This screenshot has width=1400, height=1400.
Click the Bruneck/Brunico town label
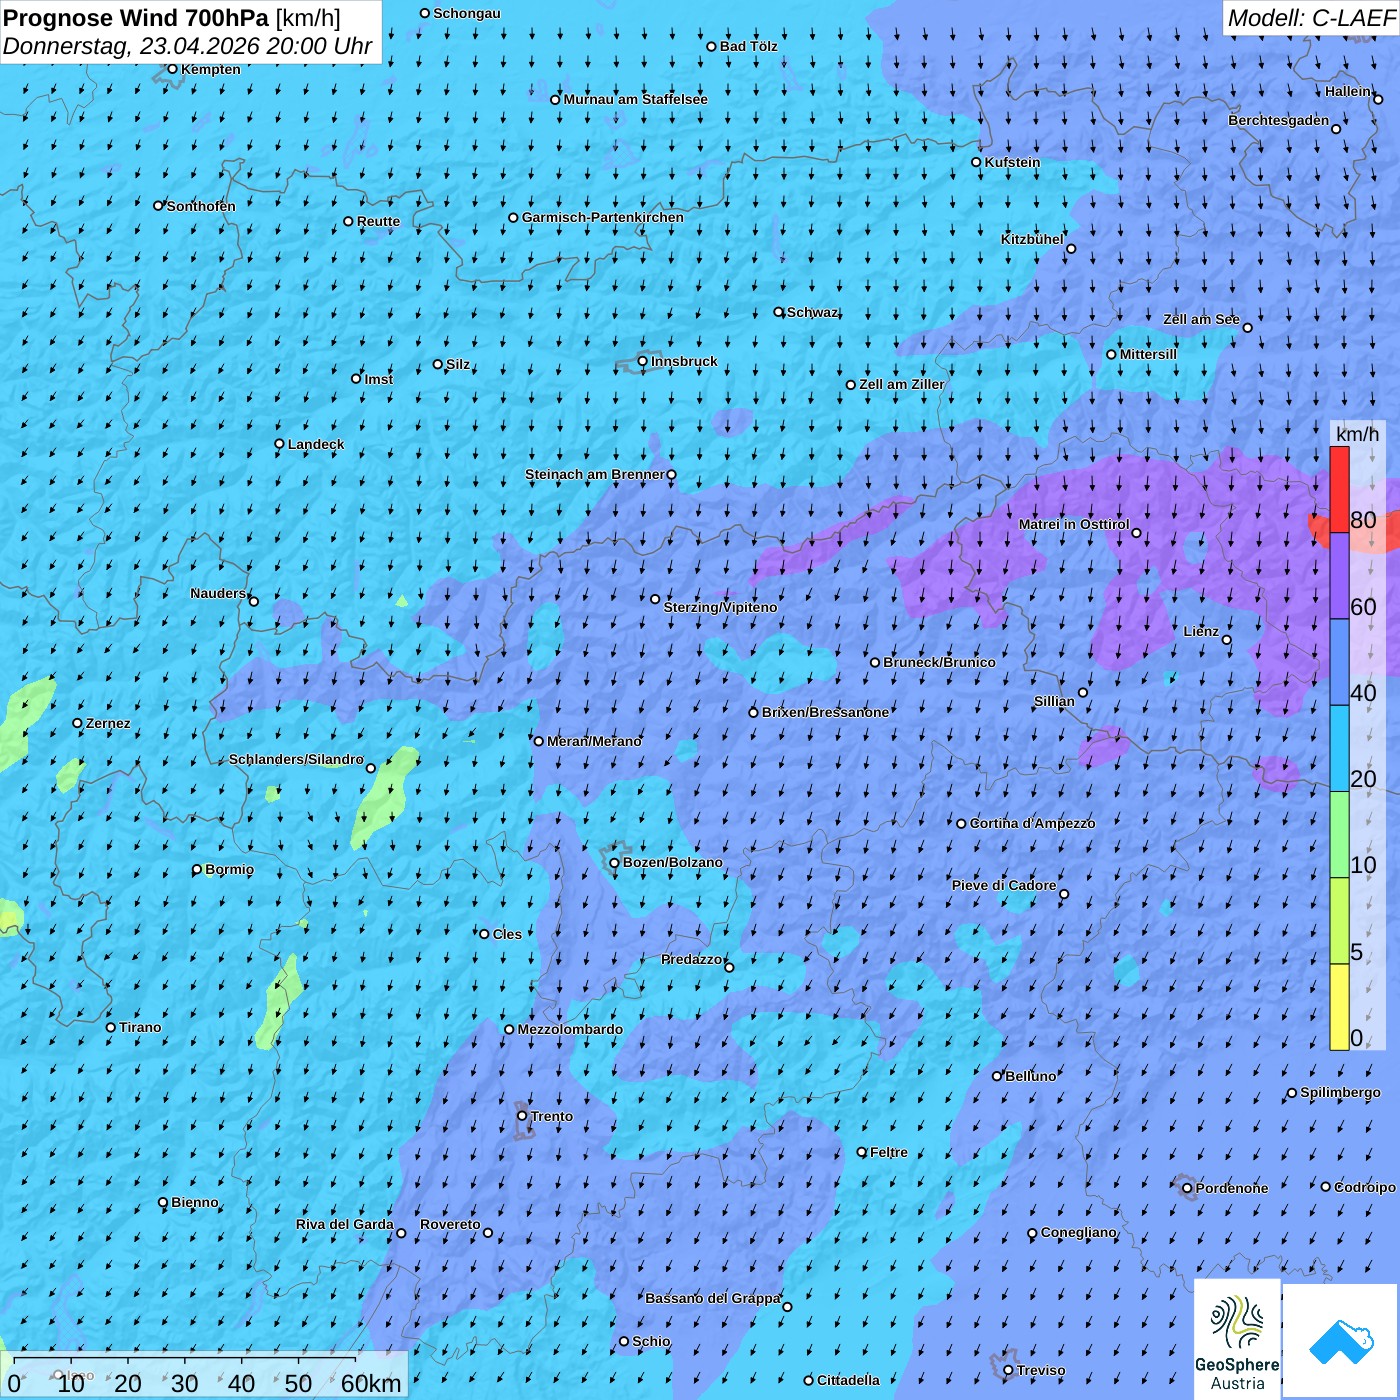(x=939, y=662)
